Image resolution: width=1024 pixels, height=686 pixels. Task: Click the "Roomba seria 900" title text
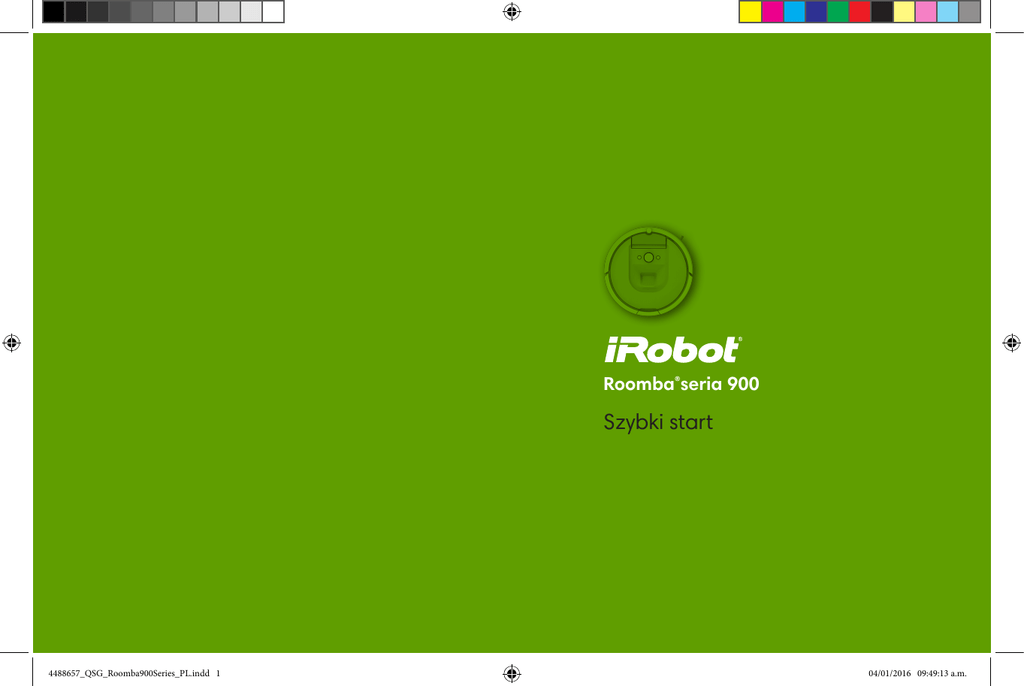pos(681,384)
